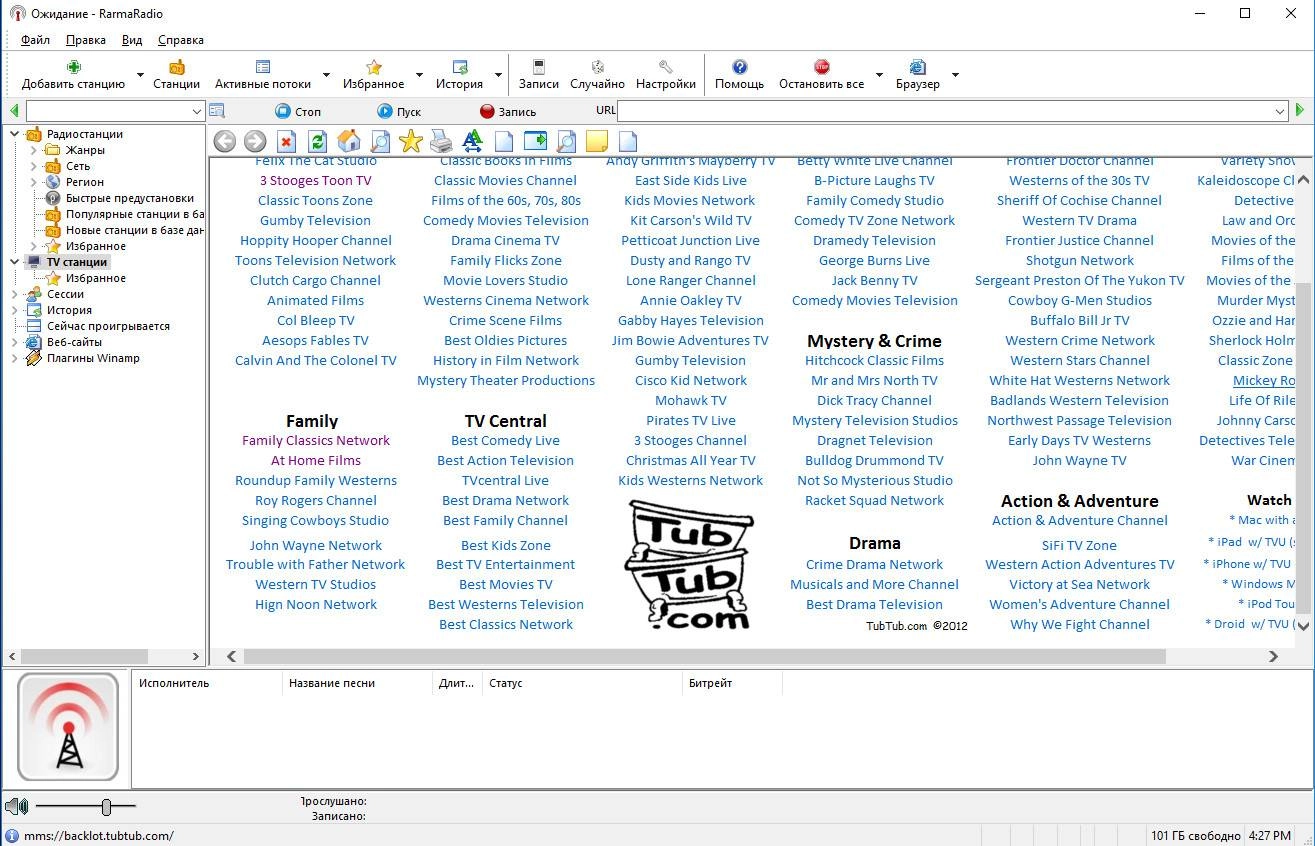Open Настройки settings from the toolbar
This screenshot has width=1315, height=846.
click(x=665, y=67)
